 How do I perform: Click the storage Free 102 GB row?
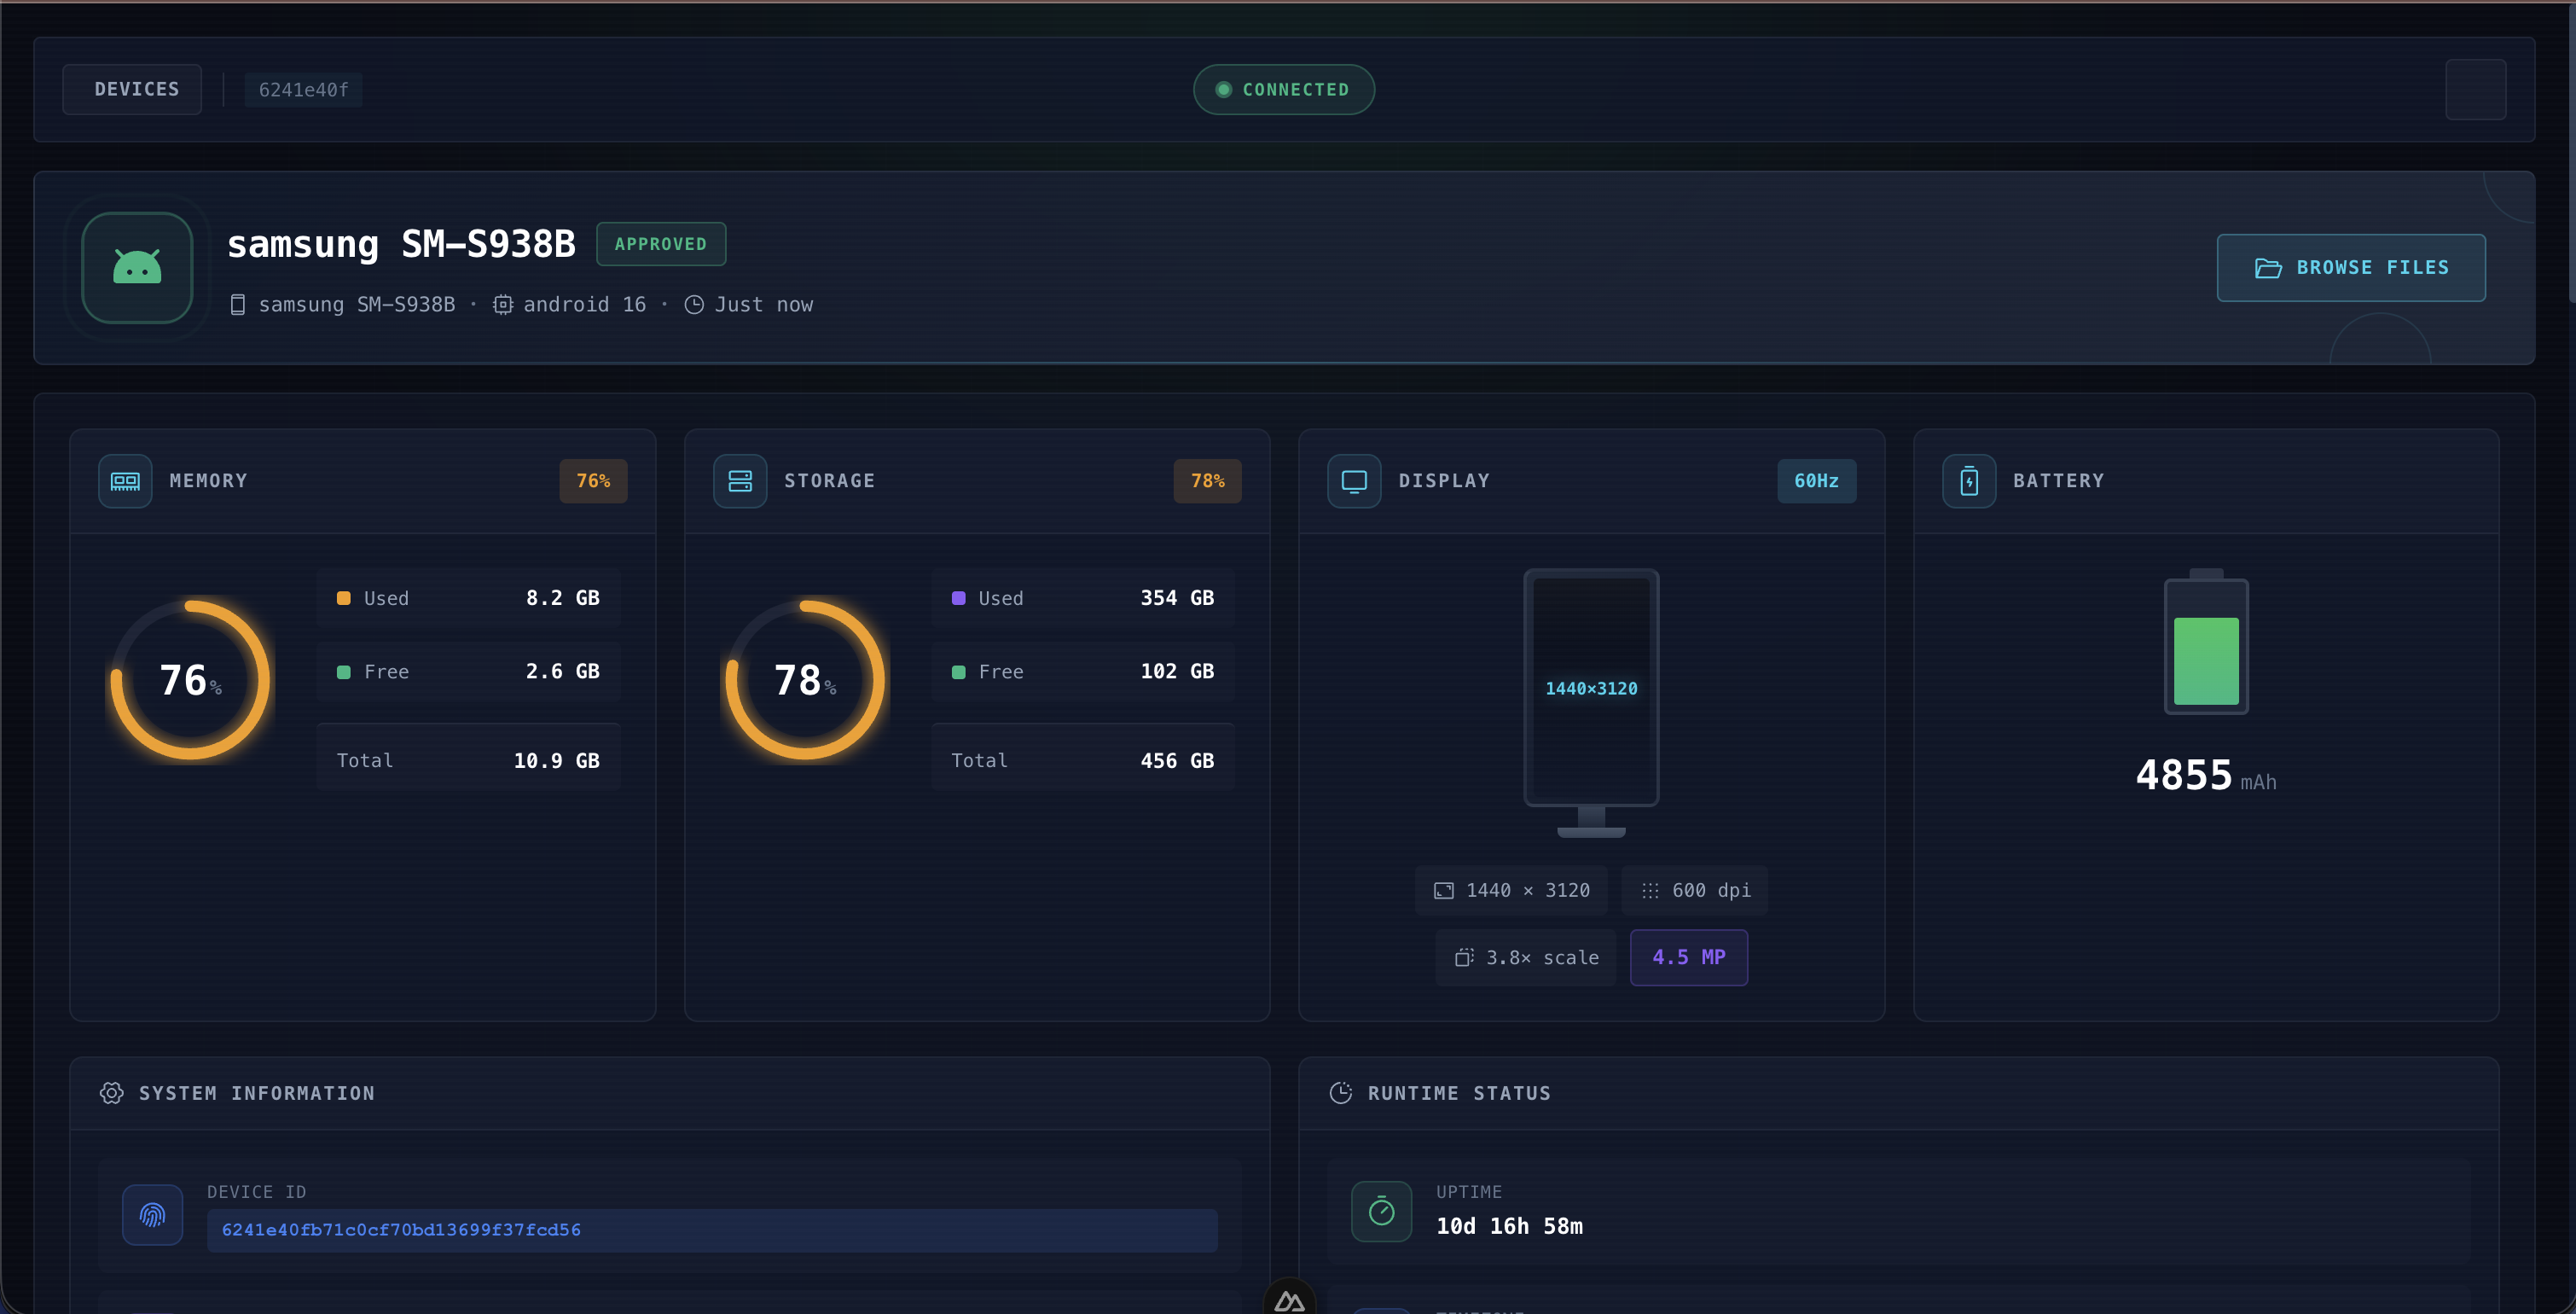(1083, 672)
